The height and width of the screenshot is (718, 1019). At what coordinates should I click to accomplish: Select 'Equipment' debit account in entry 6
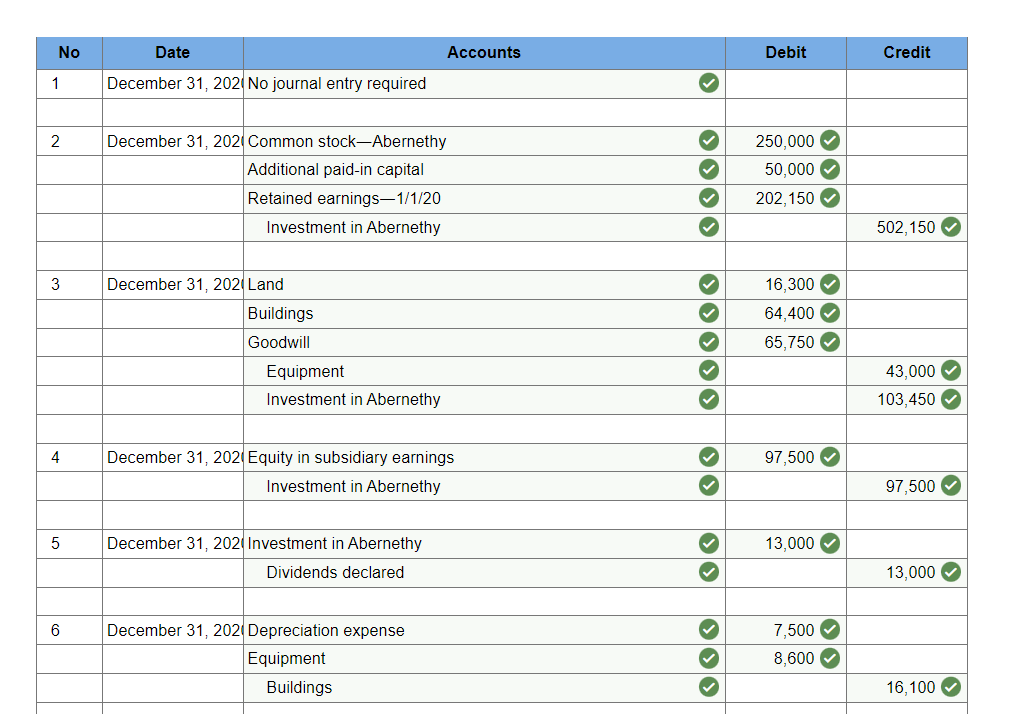click(286, 658)
